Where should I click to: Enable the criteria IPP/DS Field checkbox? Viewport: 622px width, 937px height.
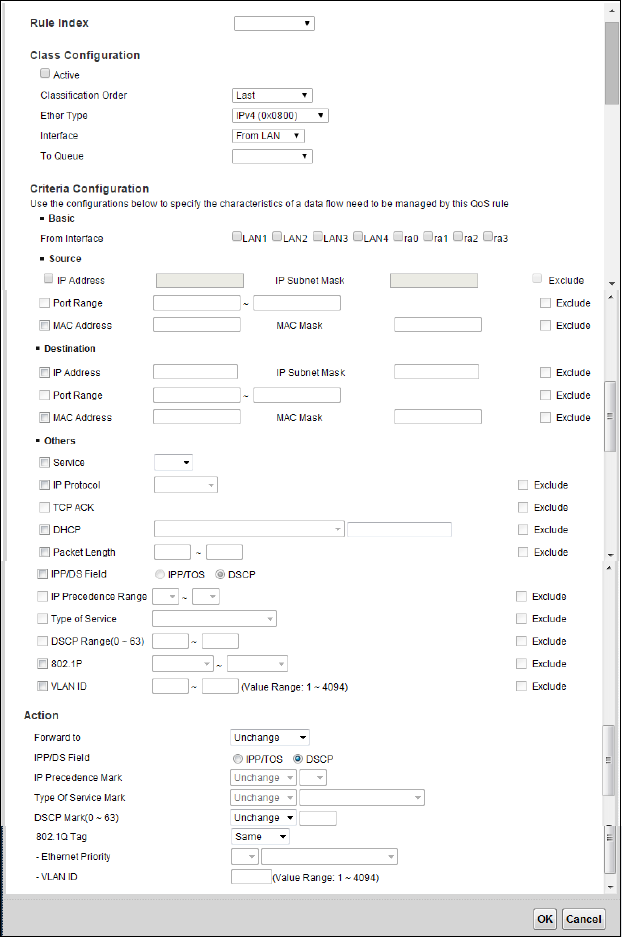42,574
